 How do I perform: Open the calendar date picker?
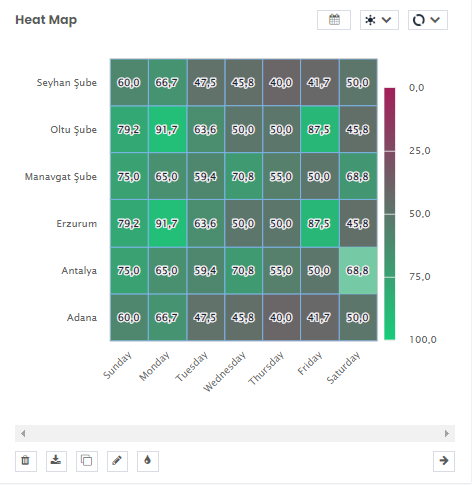point(334,20)
